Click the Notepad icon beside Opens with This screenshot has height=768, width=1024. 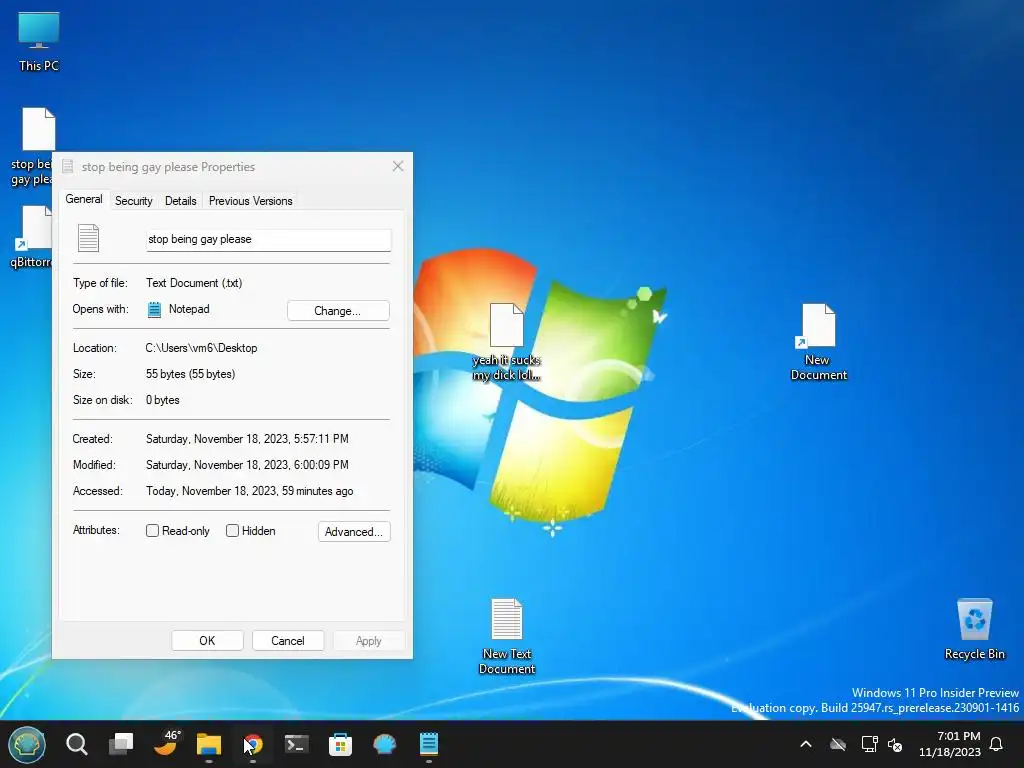tap(154, 310)
